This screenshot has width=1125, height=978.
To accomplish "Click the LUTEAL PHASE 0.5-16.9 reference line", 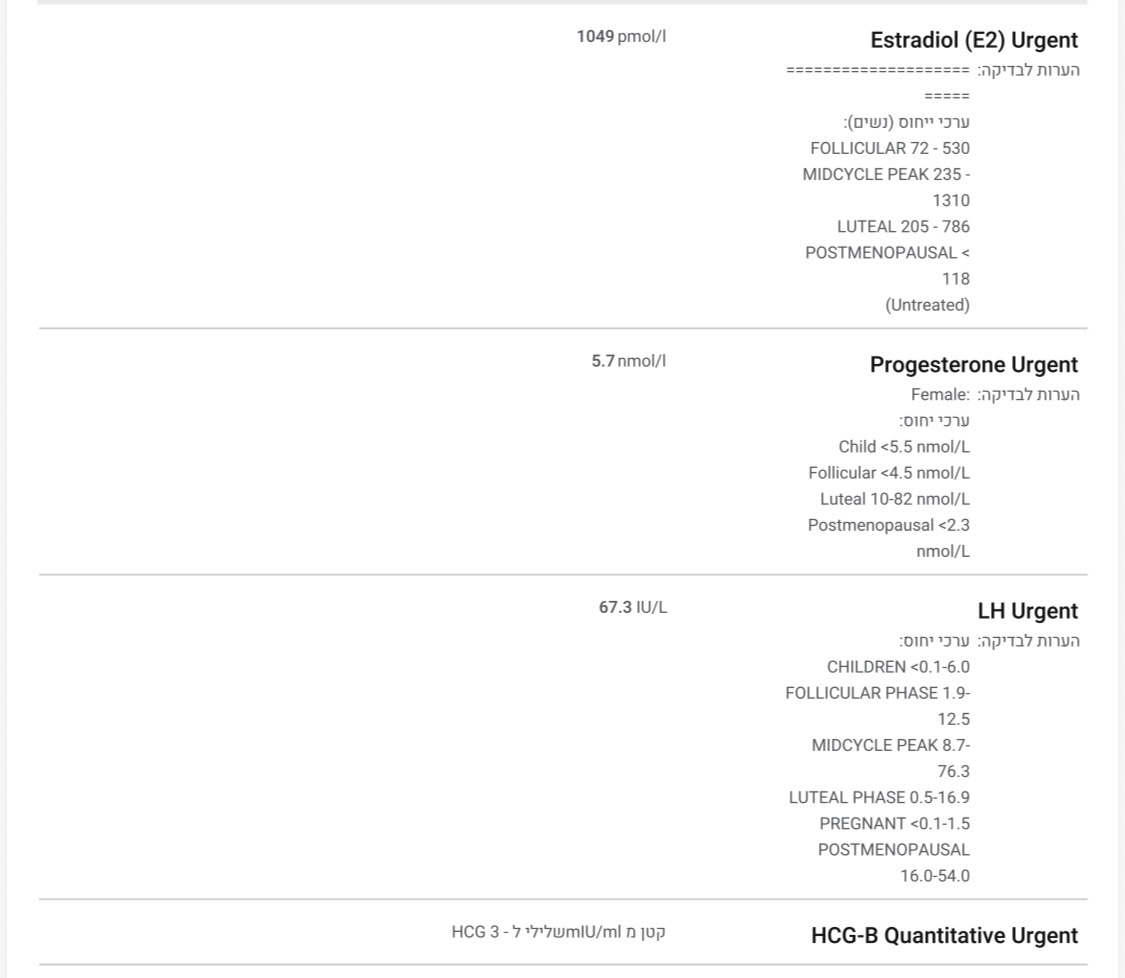I will pyautogui.click(x=879, y=798).
